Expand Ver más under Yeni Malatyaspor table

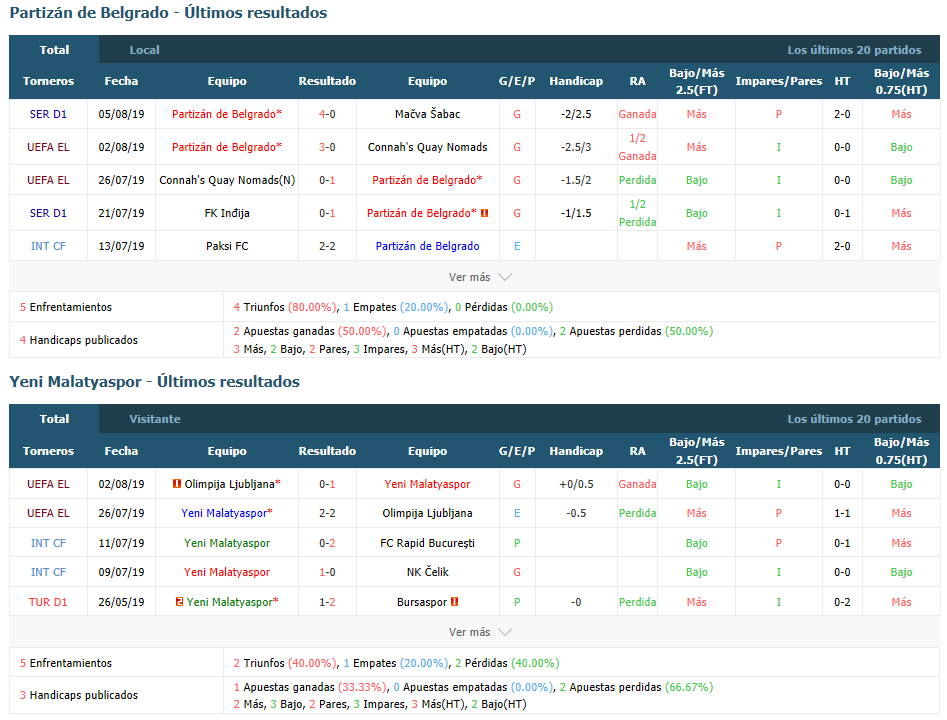click(x=480, y=632)
